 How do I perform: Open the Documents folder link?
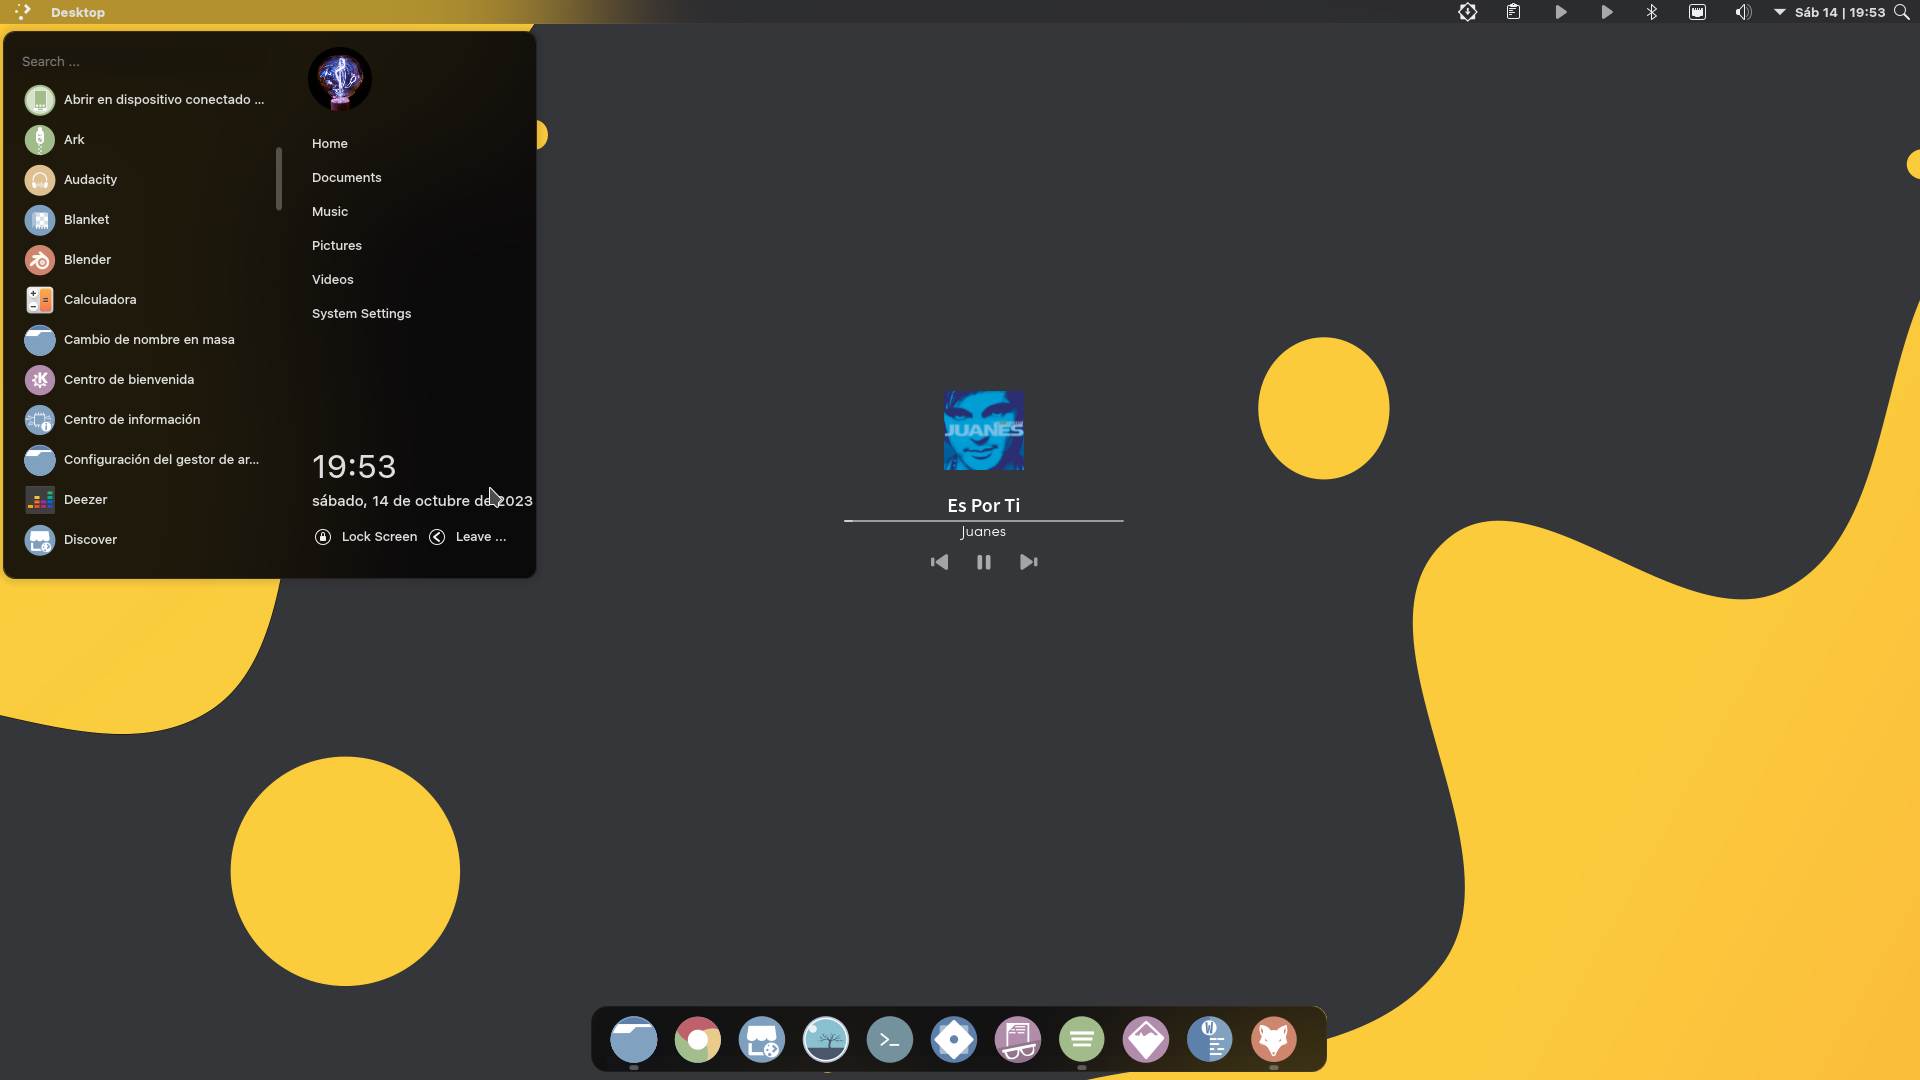[x=346, y=178]
